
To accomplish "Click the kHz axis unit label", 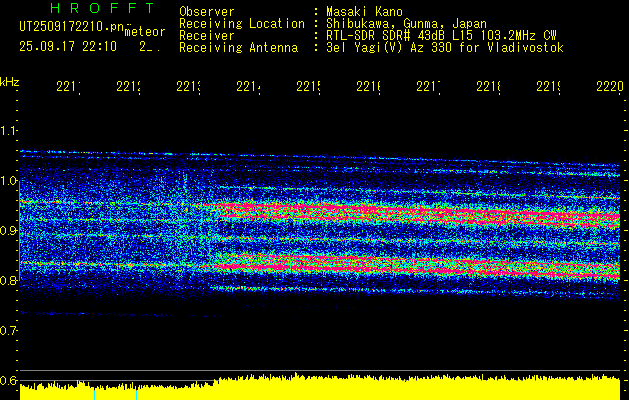I will coord(9,82).
